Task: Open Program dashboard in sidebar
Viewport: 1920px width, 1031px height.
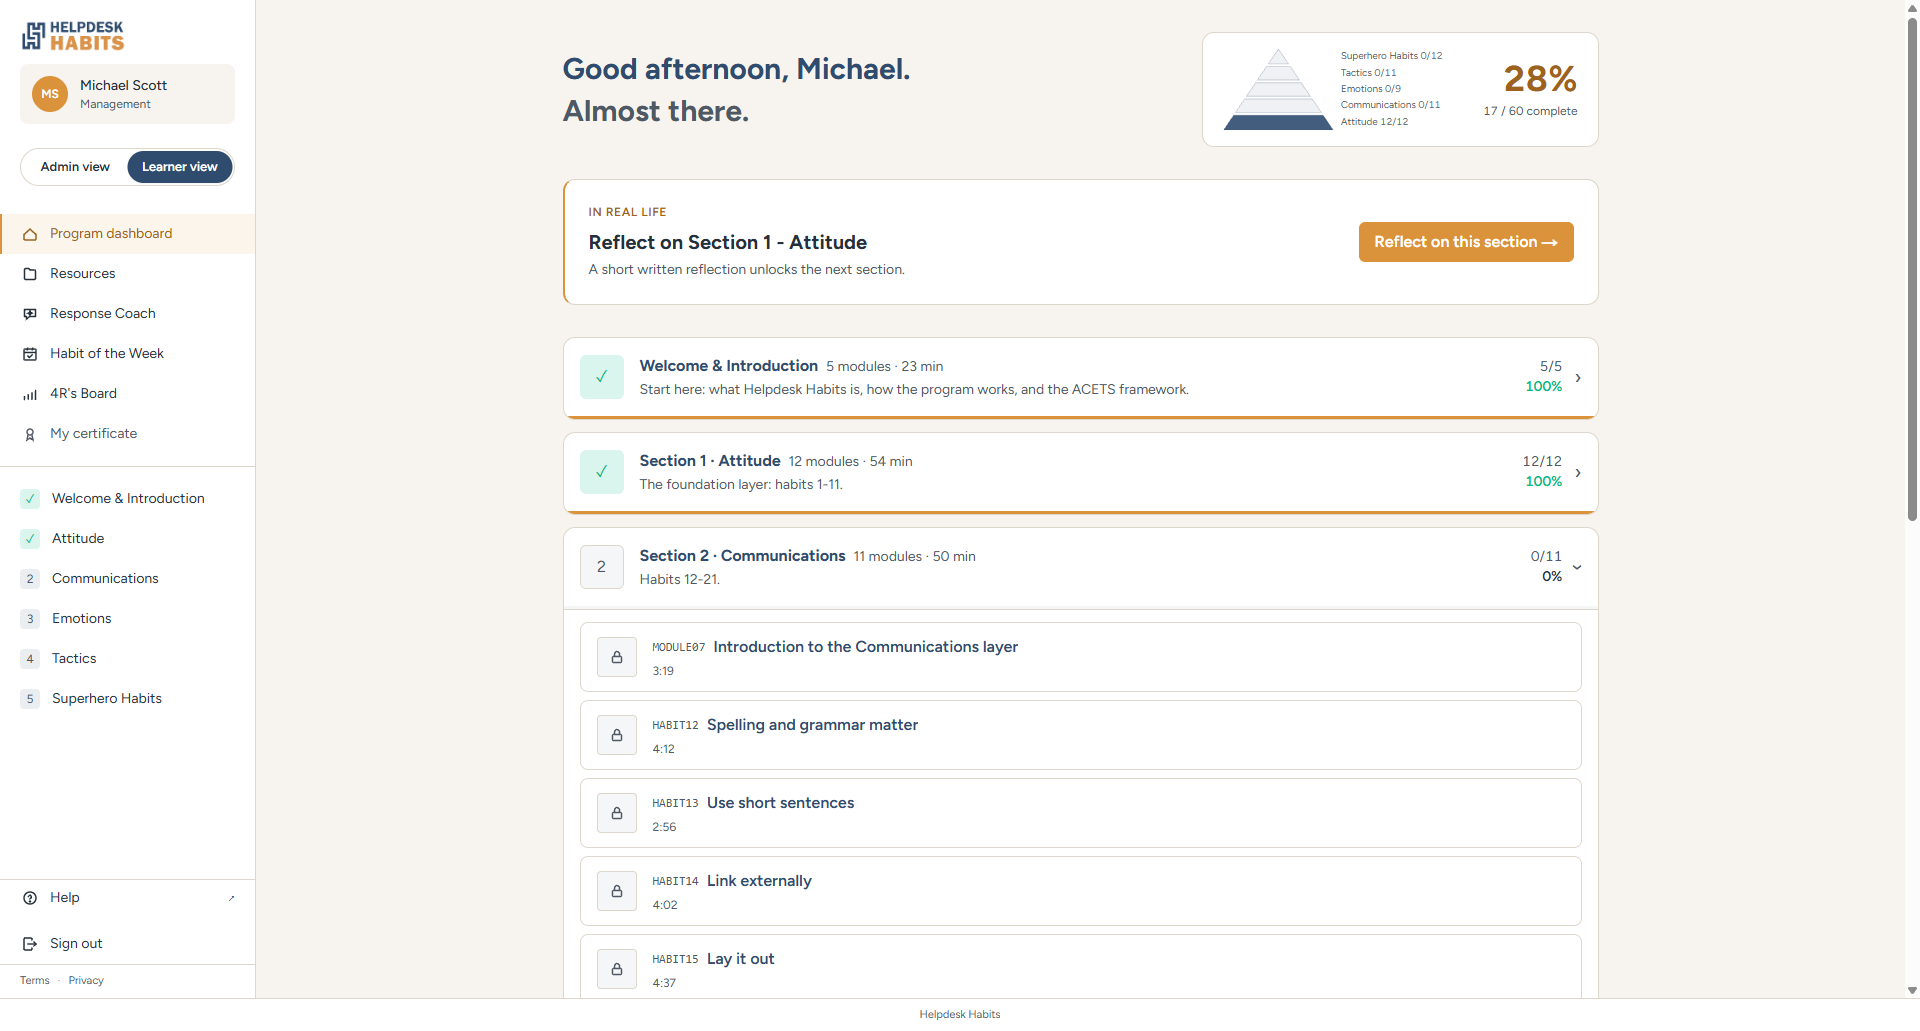Action: point(128,234)
